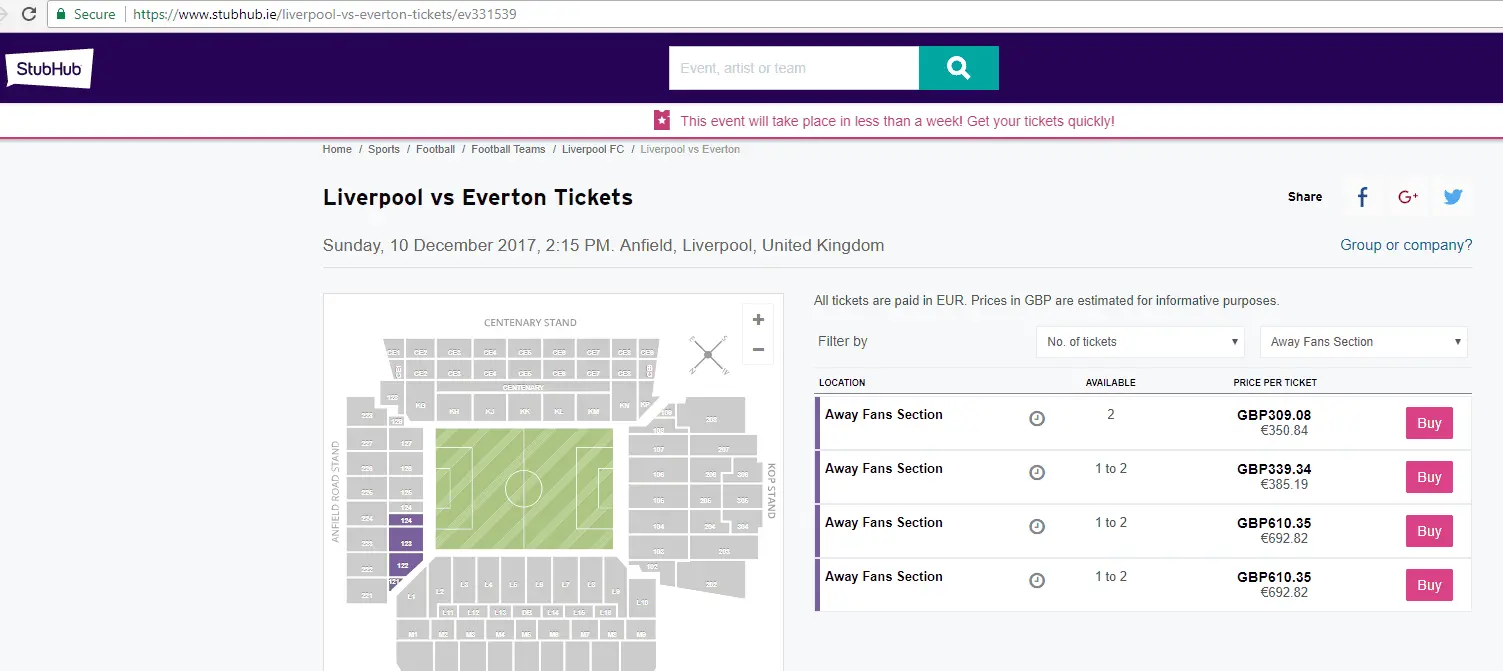Open the Away Fans Section filter dropdown
This screenshot has height=671, width=1503.
pyautogui.click(x=1363, y=342)
